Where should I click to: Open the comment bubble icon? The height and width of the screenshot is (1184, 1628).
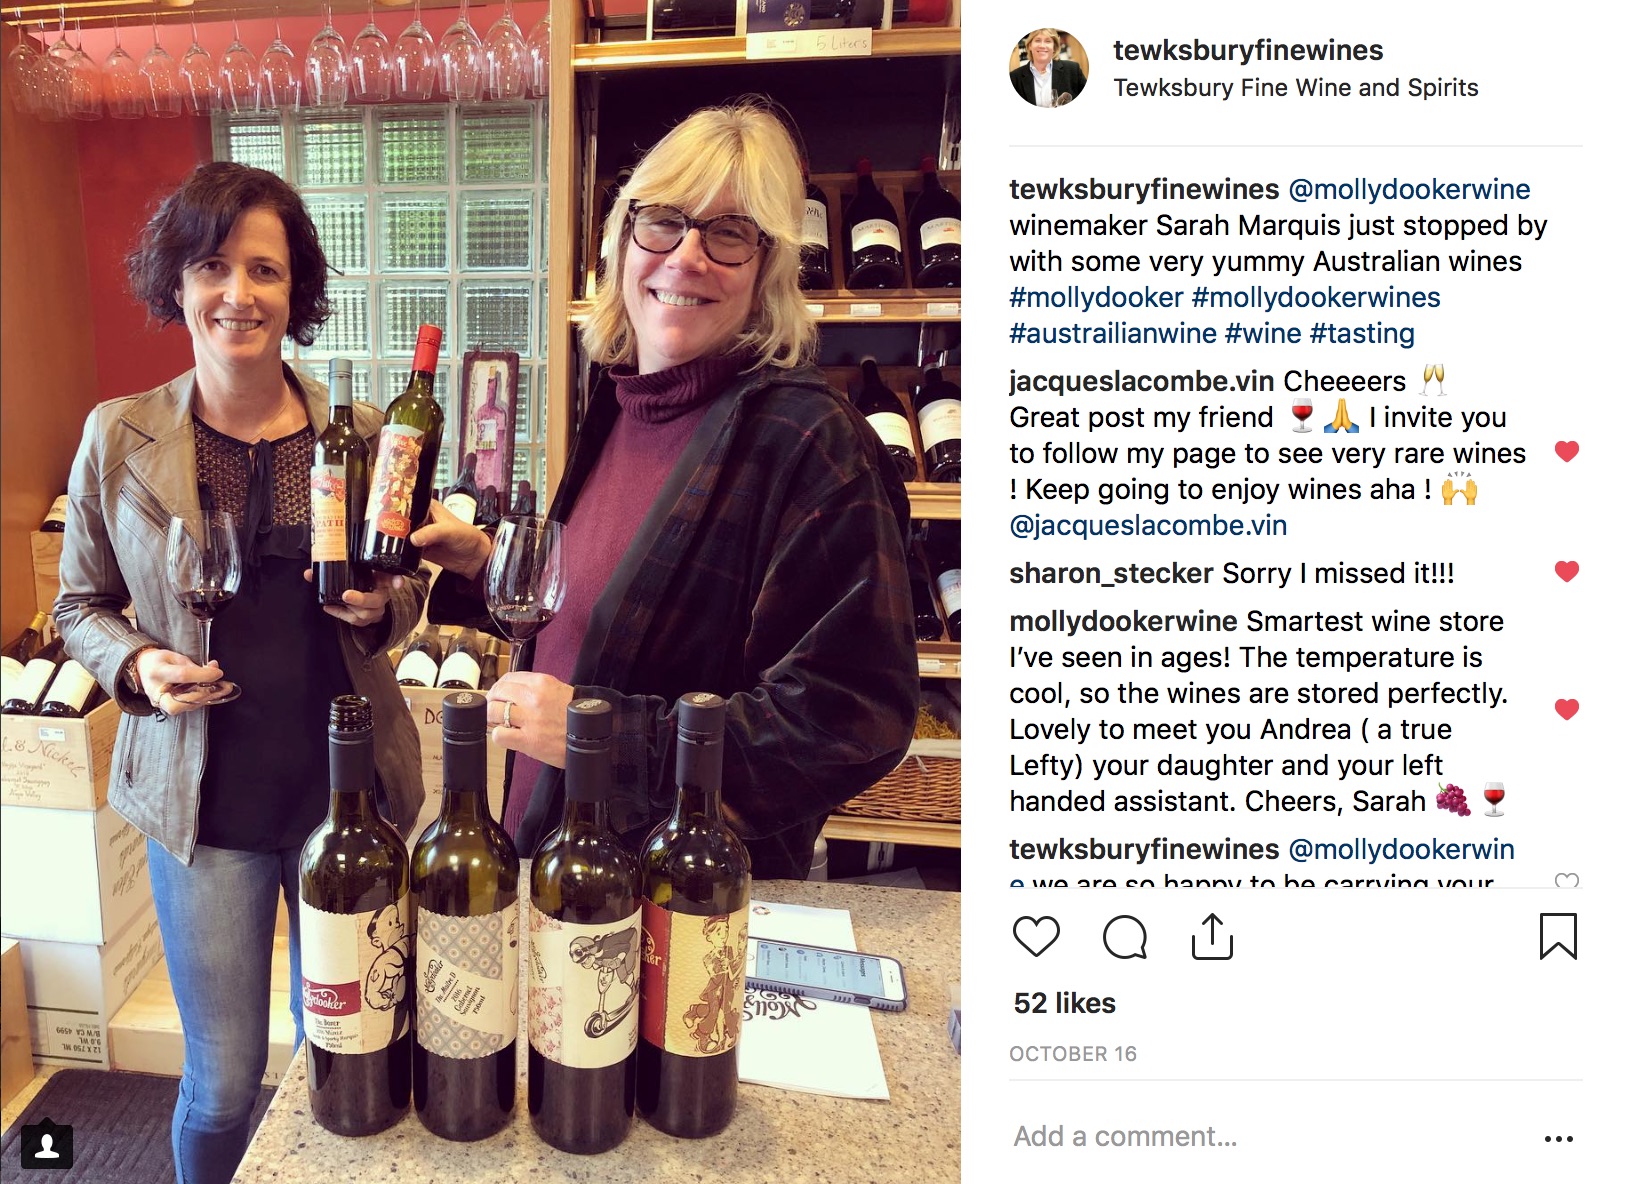pos(1124,937)
